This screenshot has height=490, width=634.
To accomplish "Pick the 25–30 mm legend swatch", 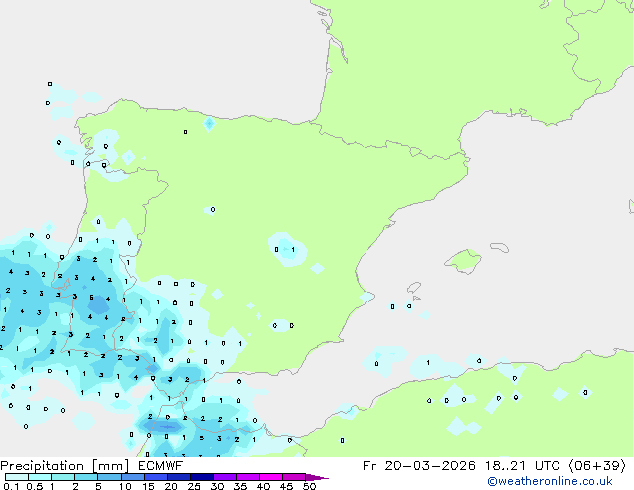I will click(x=201, y=477).
